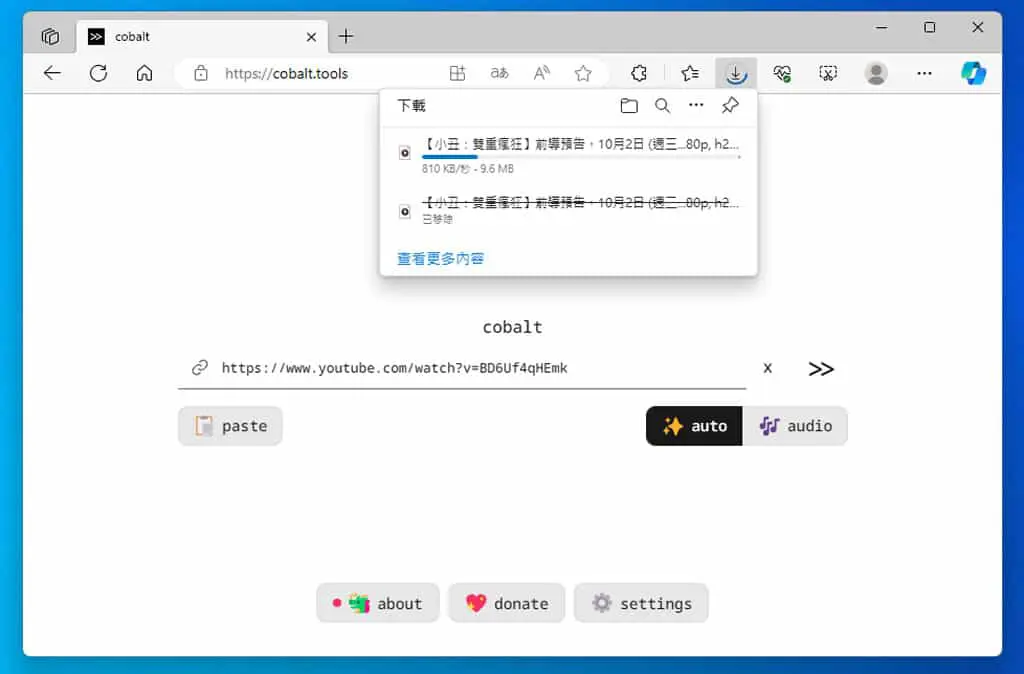Switch cobalt mode to audio
This screenshot has width=1024, height=674.
point(795,426)
